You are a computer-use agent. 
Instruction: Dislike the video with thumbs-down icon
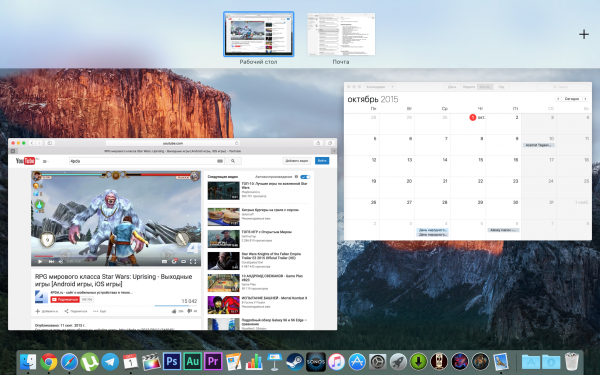(189, 311)
